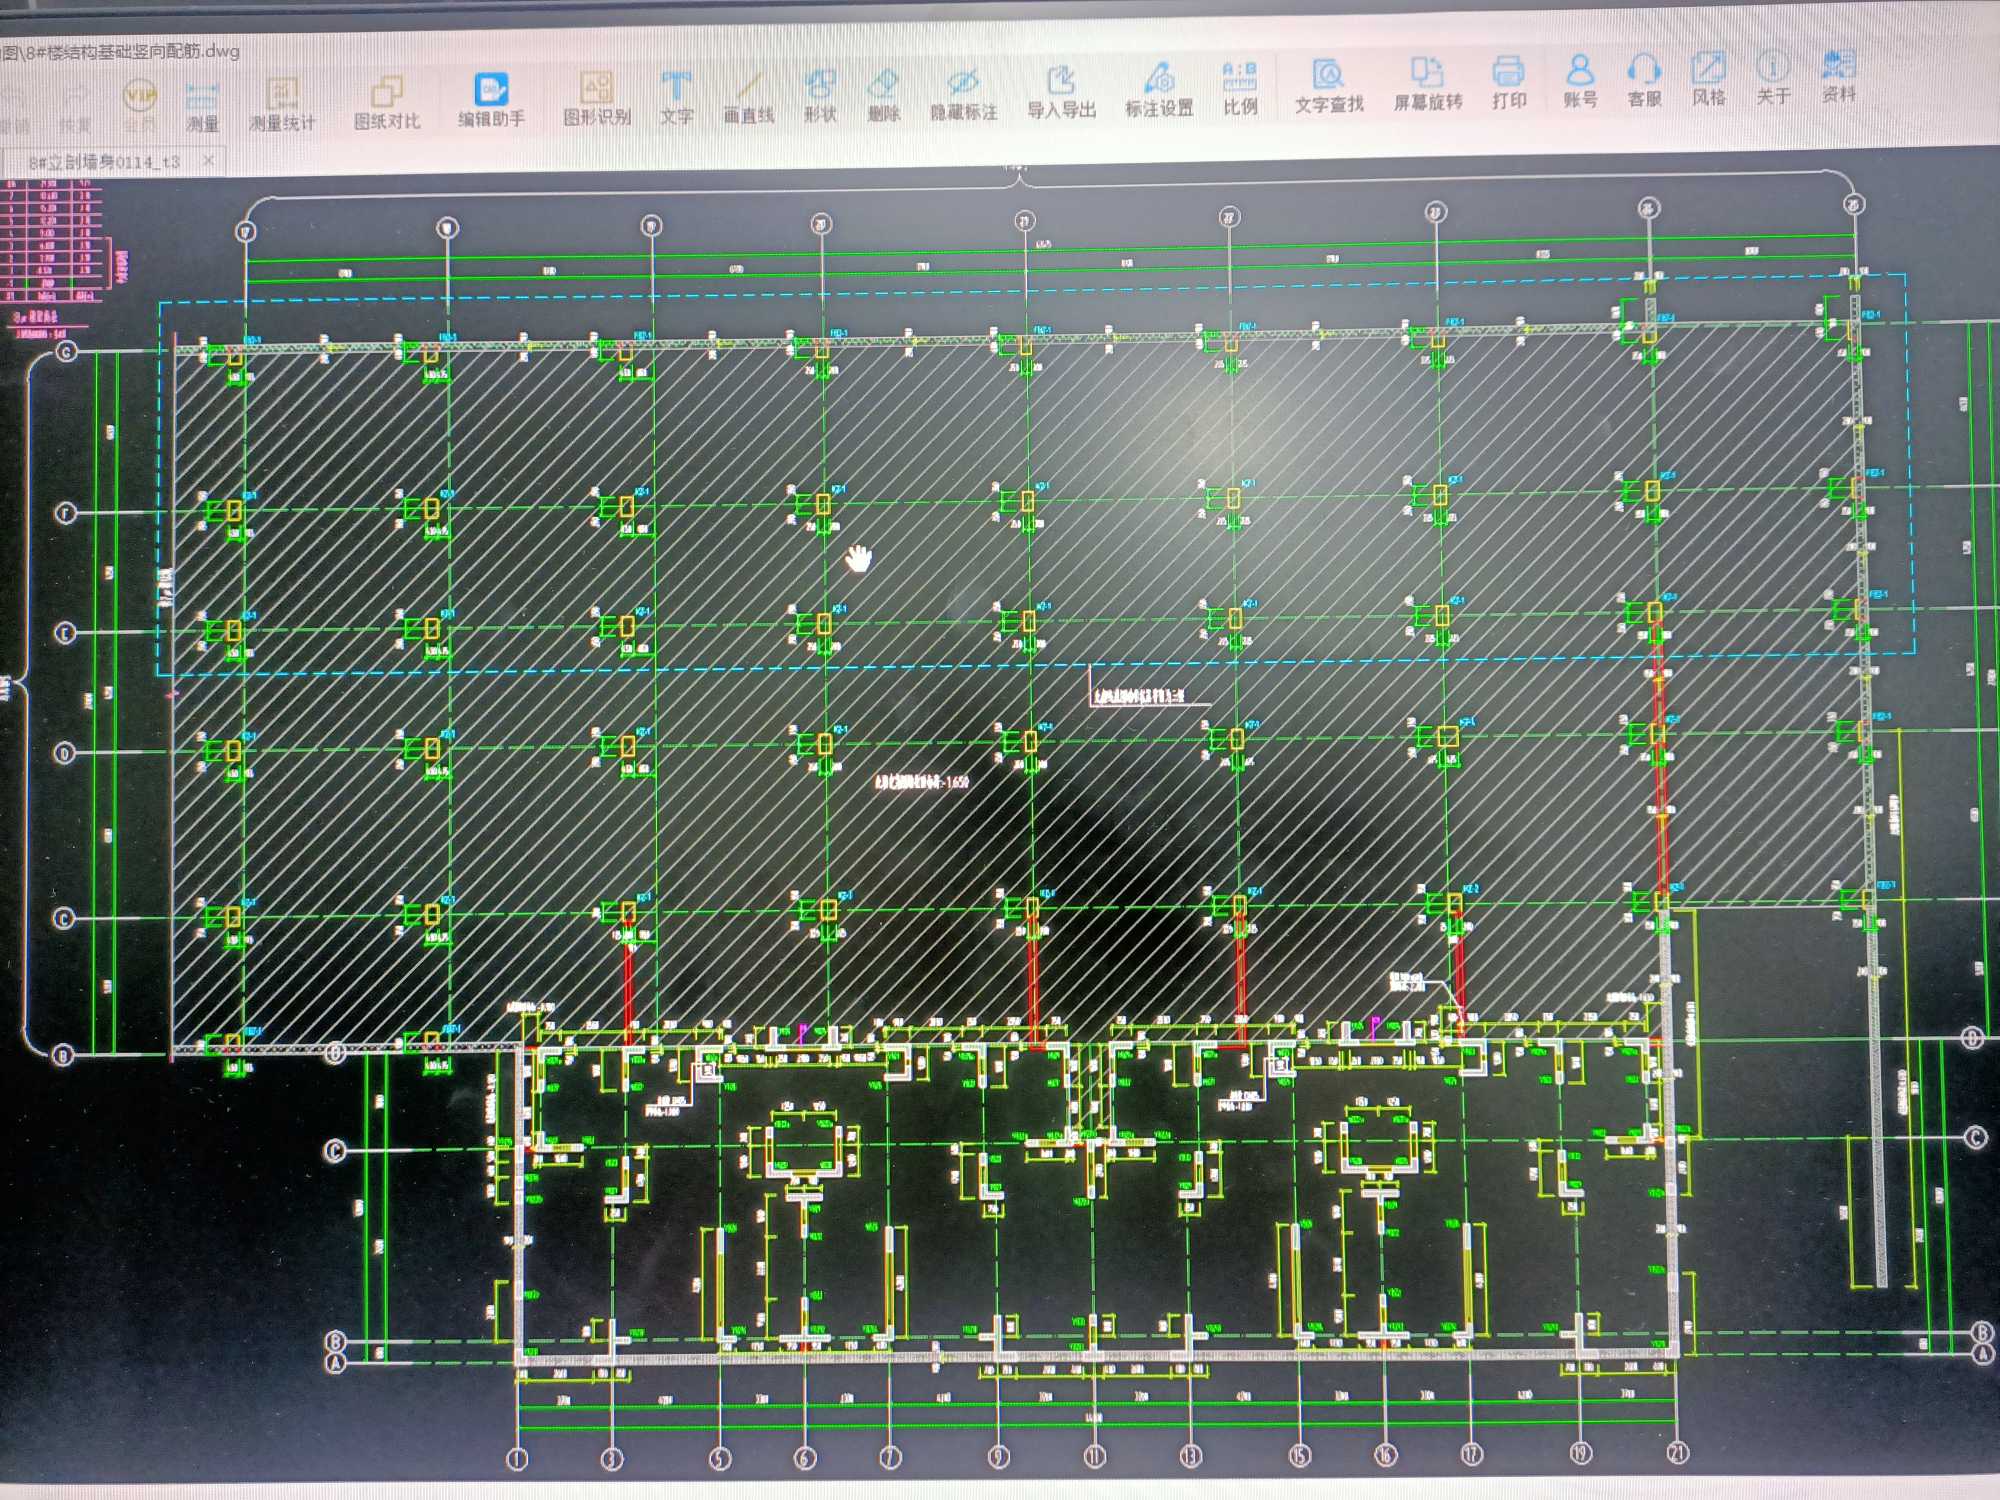Open 导入导出 import export
The height and width of the screenshot is (1500, 2000).
coord(1062,92)
